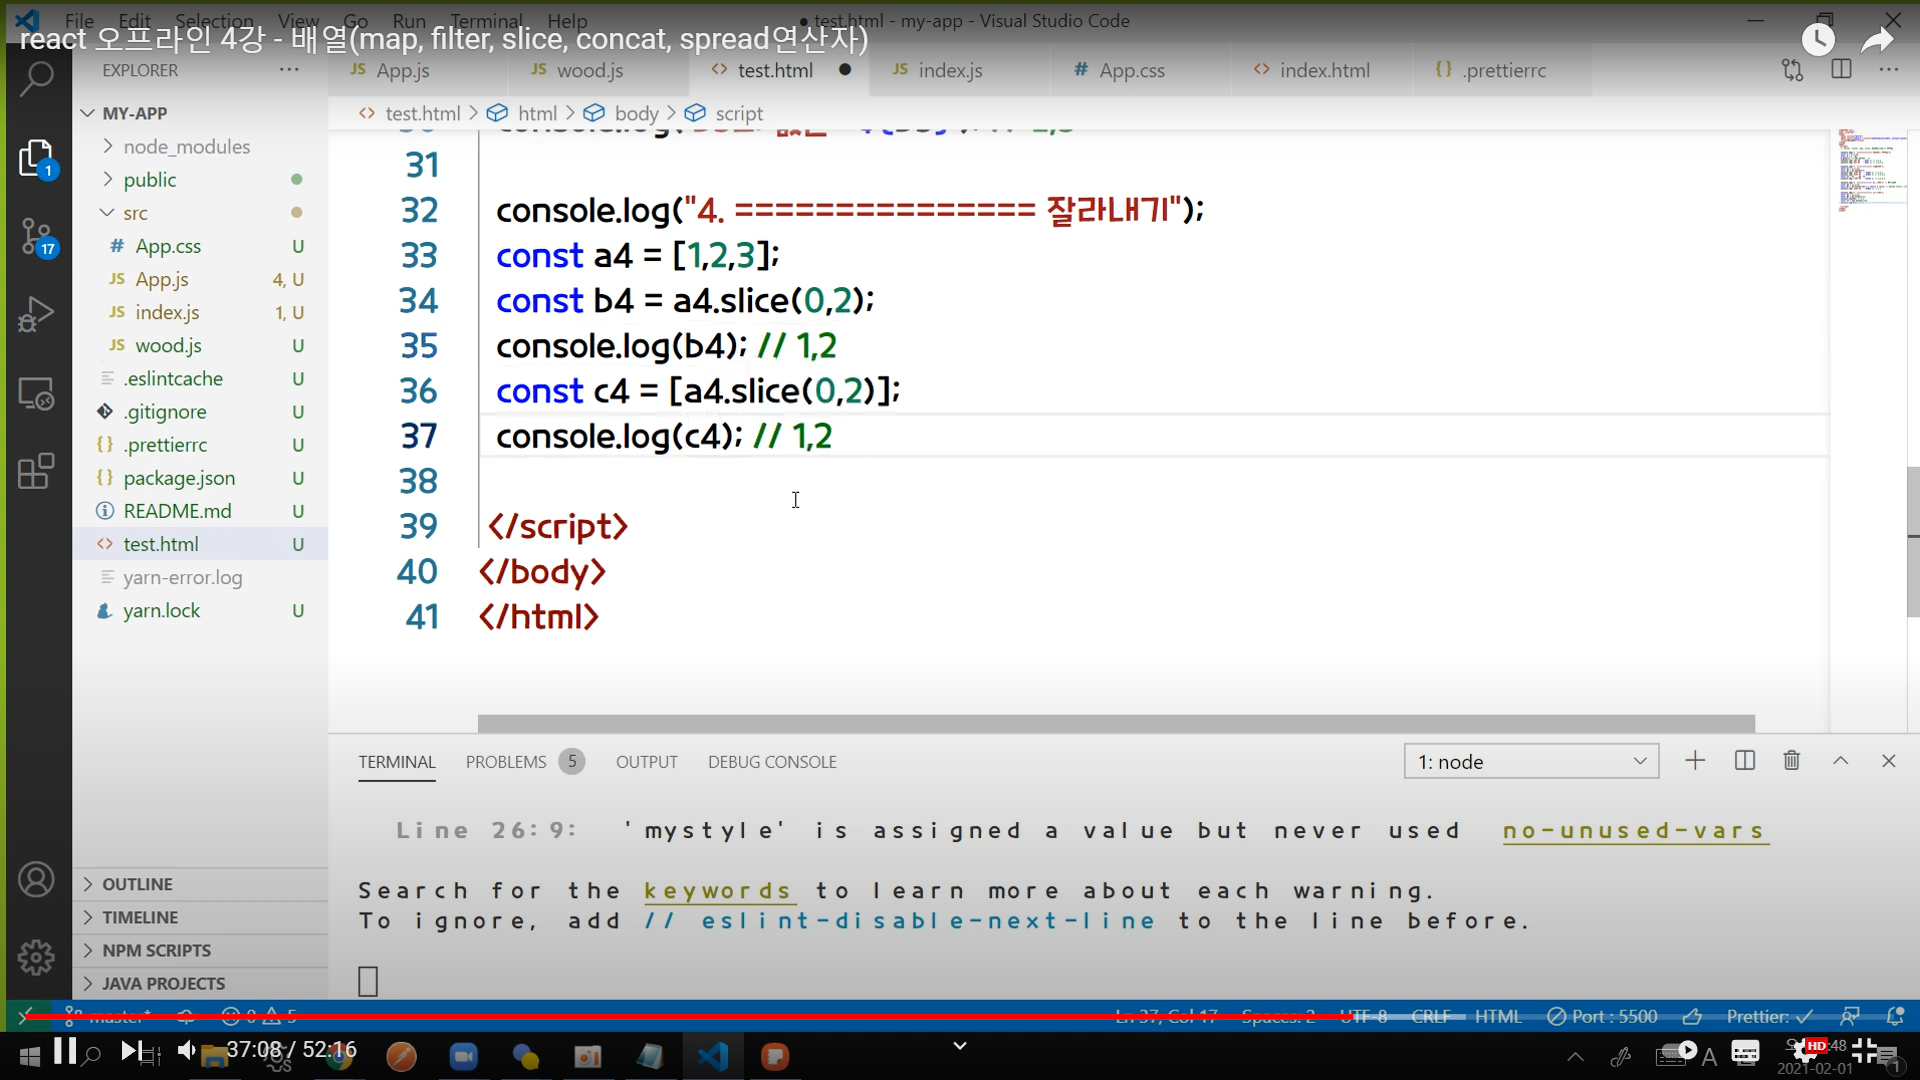
Task: Open Explorer's more actions ellipsis
Action: tap(289, 70)
